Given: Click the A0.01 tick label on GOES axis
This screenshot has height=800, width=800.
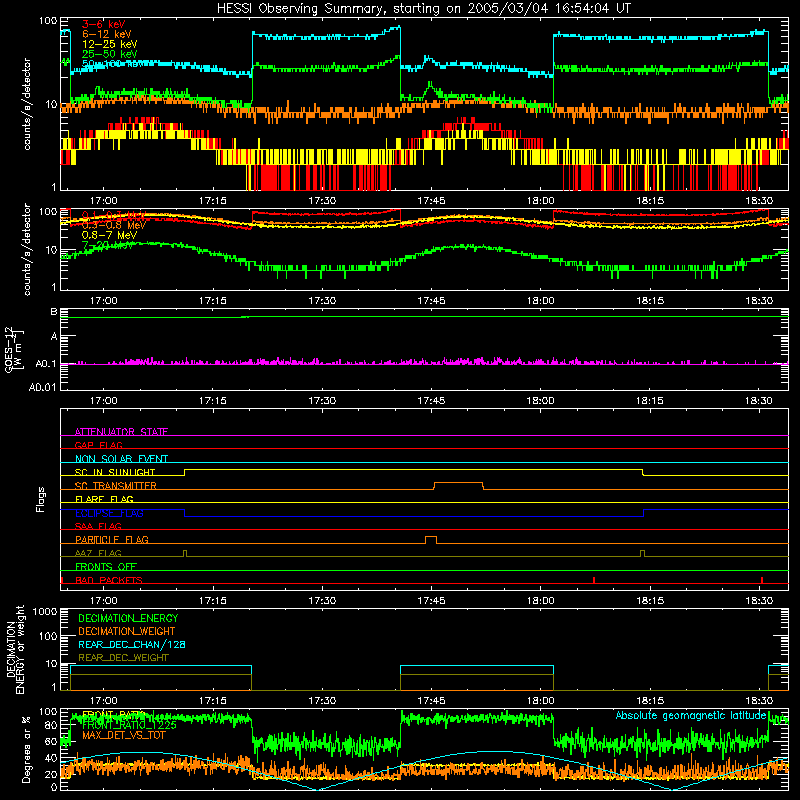Looking at the screenshot, I should tap(42, 387).
